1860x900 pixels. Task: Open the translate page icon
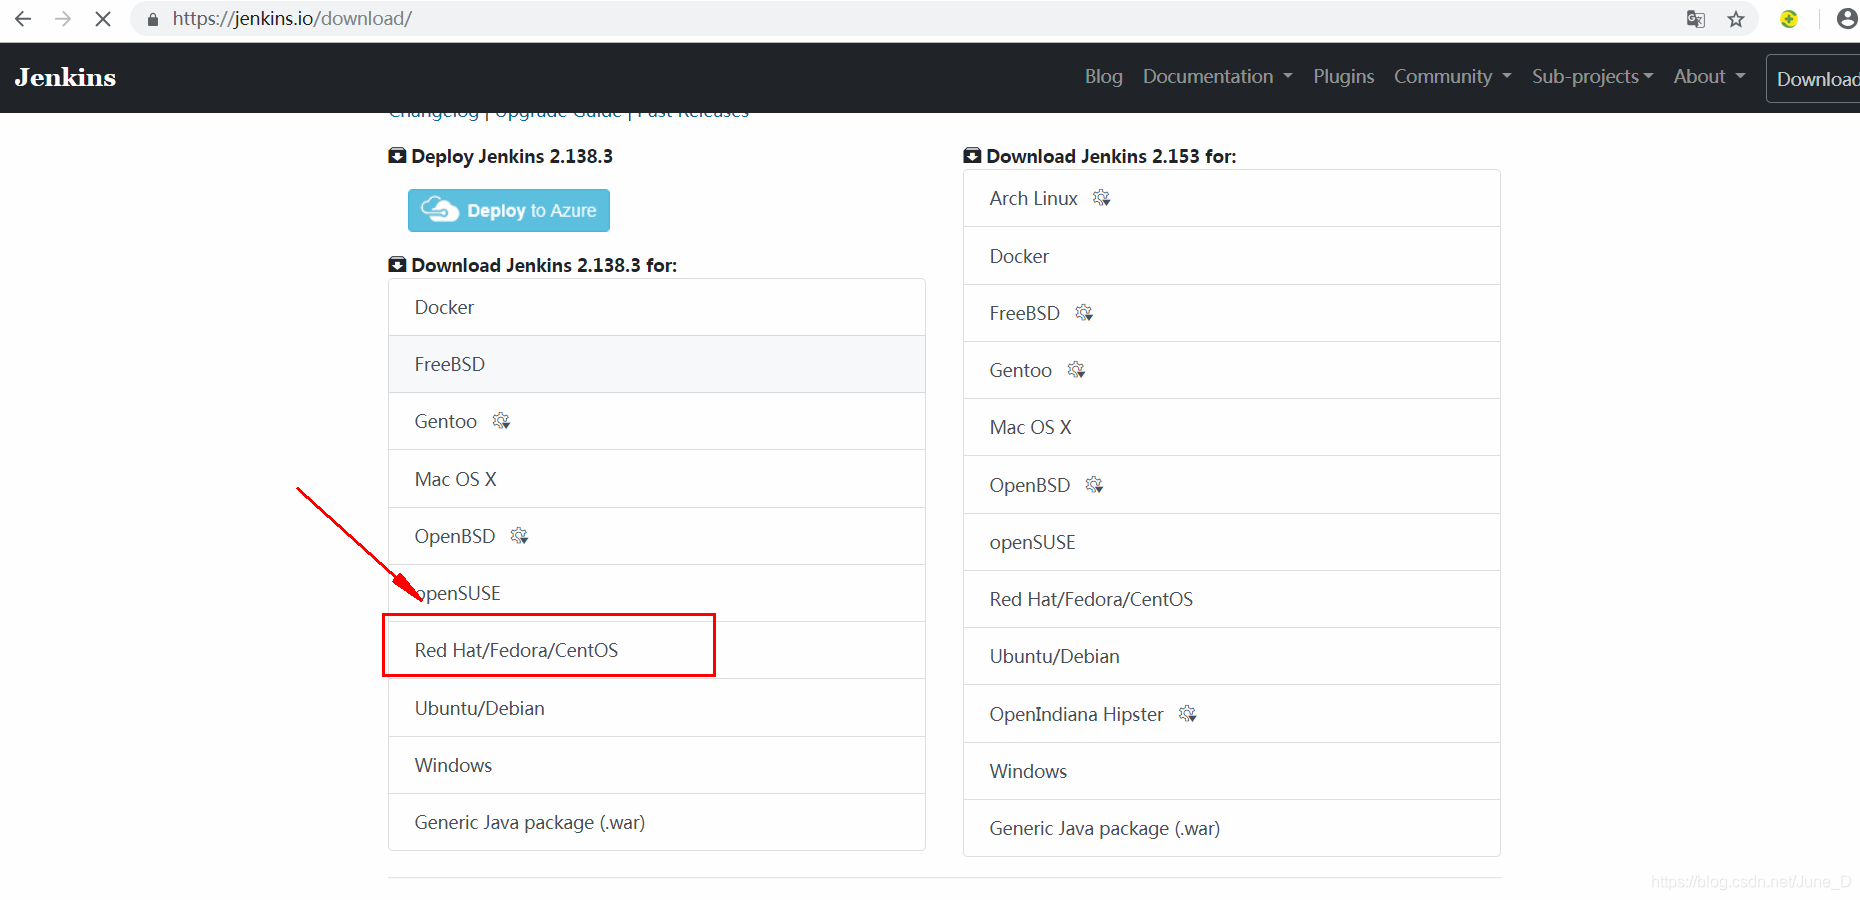[1695, 19]
